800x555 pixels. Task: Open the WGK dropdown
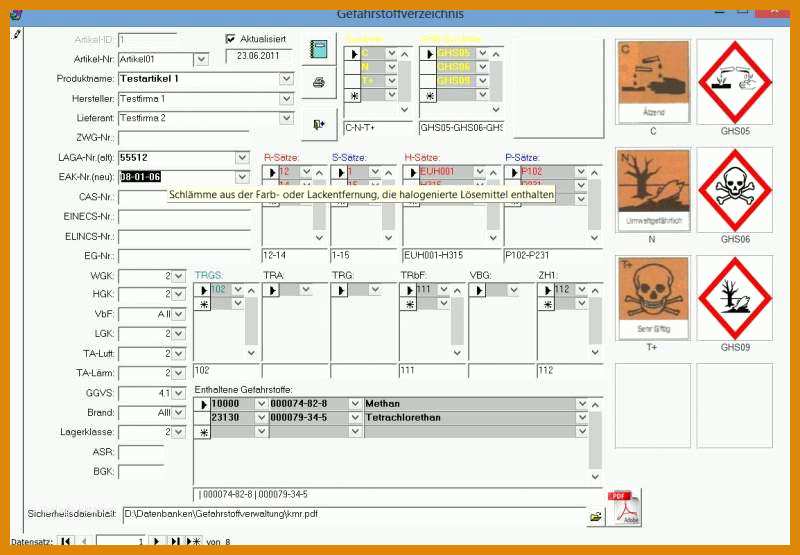point(178,276)
